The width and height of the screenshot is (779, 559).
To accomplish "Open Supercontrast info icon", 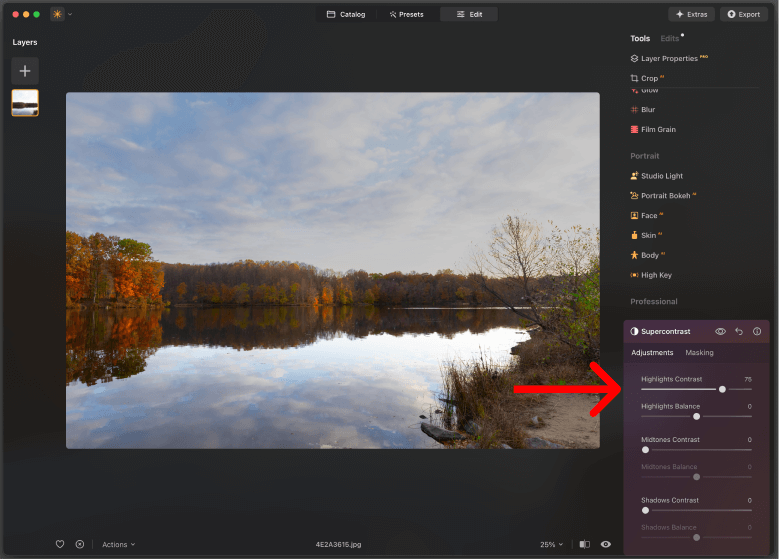I will (x=757, y=331).
